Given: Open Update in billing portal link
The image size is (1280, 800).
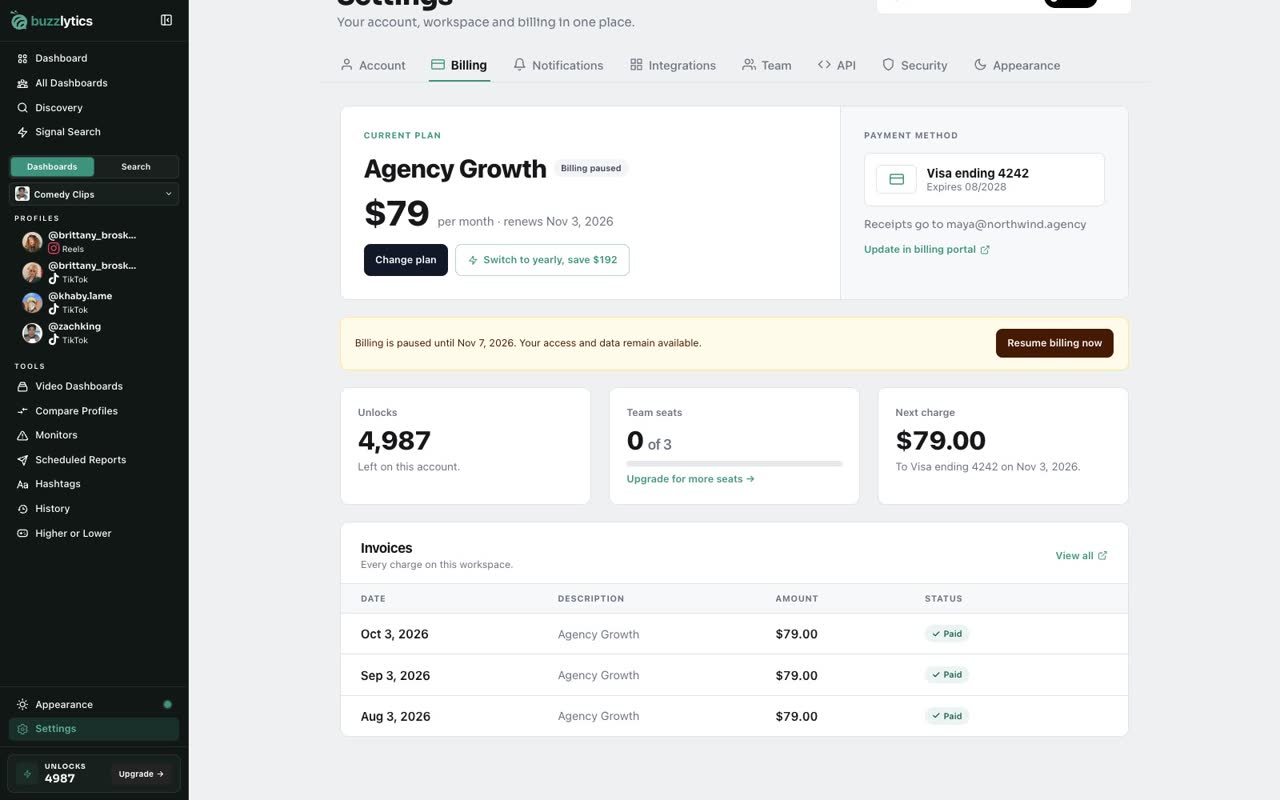Looking at the screenshot, I should (927, 249).
